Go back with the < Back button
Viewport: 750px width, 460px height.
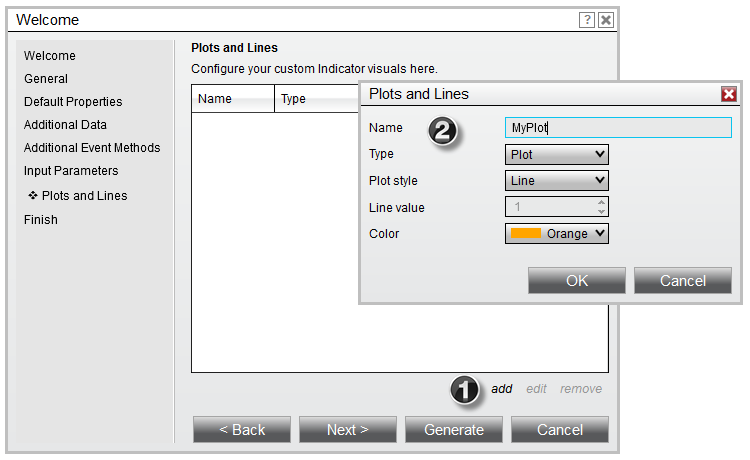[x=242, y=430]
